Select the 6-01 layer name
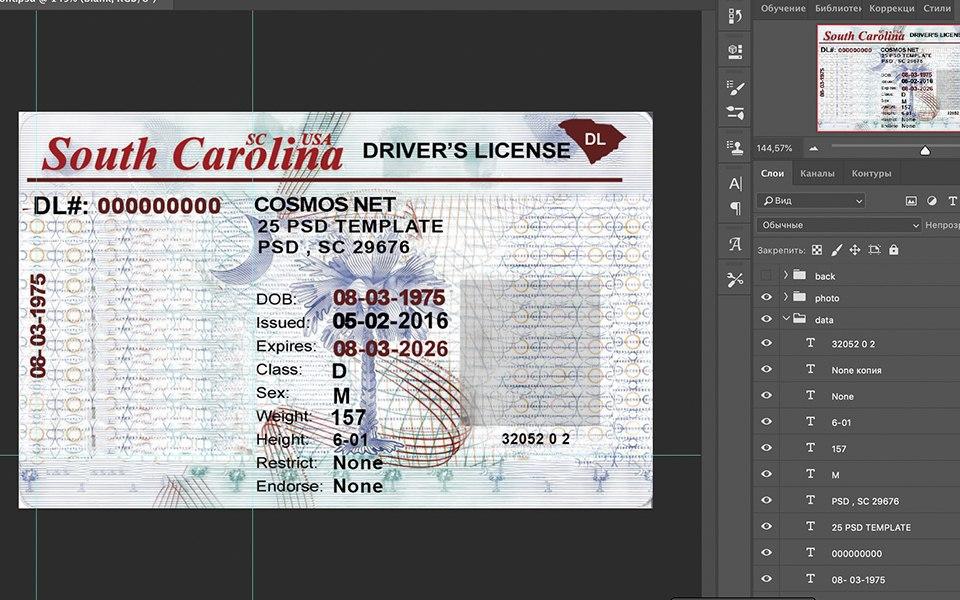This screenshot has height=600, width=960. (x=841, y=422)
